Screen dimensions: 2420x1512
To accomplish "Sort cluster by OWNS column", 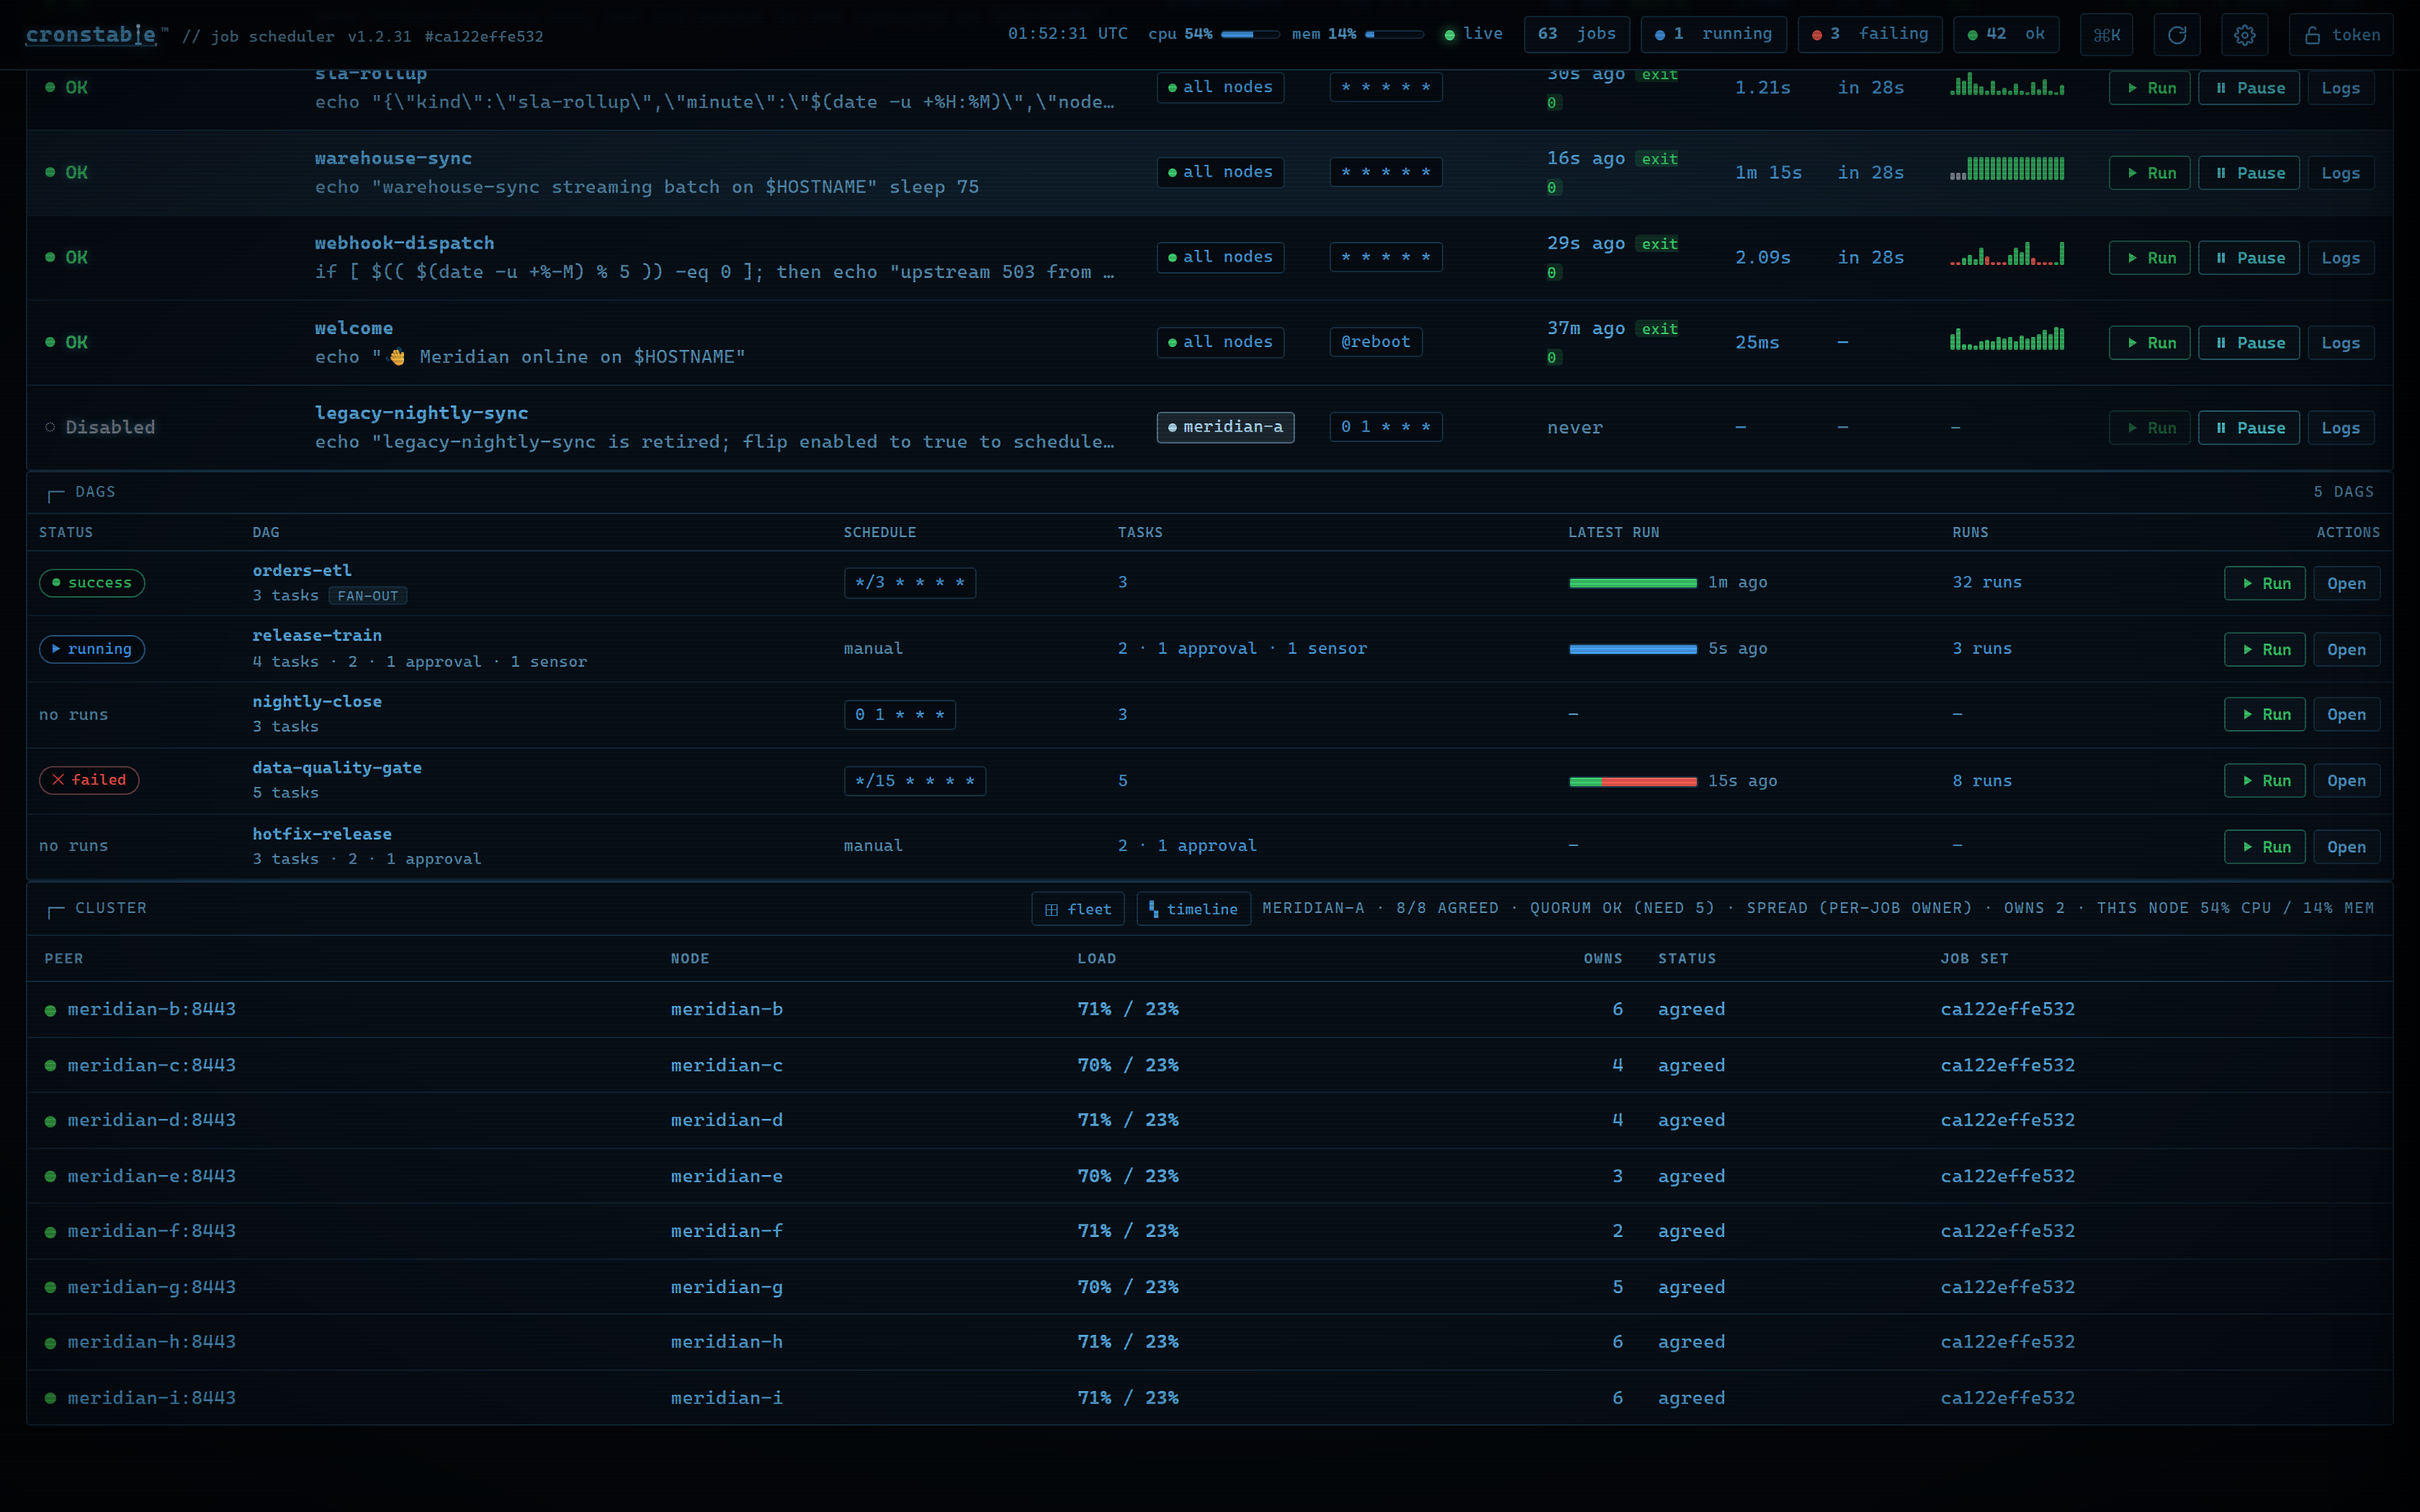I will [1603, 958].
